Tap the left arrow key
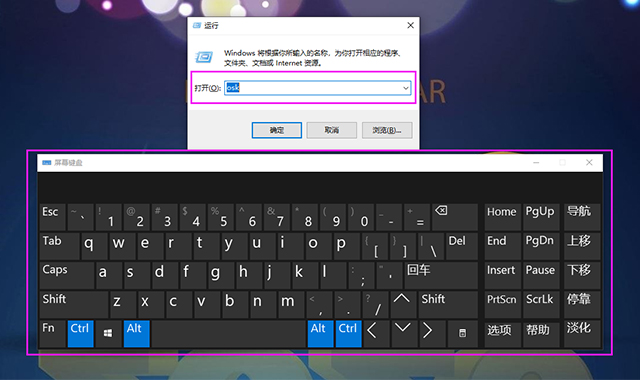 (x=376, y=333)
